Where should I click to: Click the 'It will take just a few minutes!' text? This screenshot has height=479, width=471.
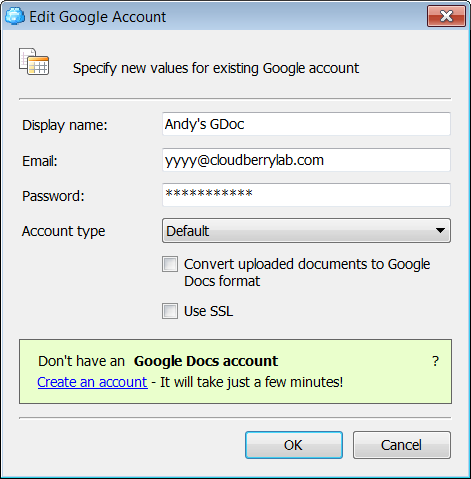pyautogui.click(x=252, y=382)
